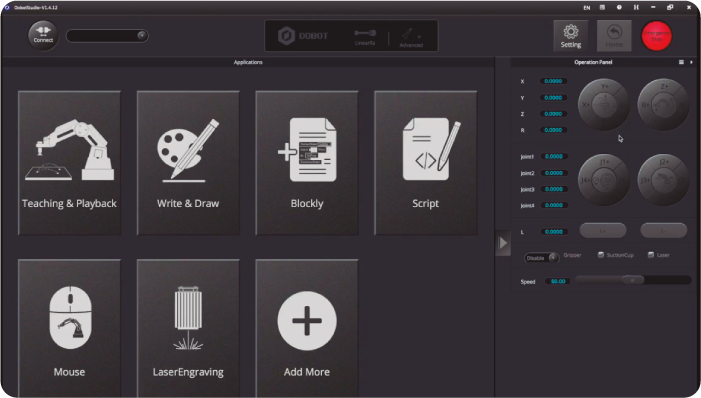This screenshot has height=398, width=701.
Task: Open the Blockly programming module
Action: click(x=307, y=163)
